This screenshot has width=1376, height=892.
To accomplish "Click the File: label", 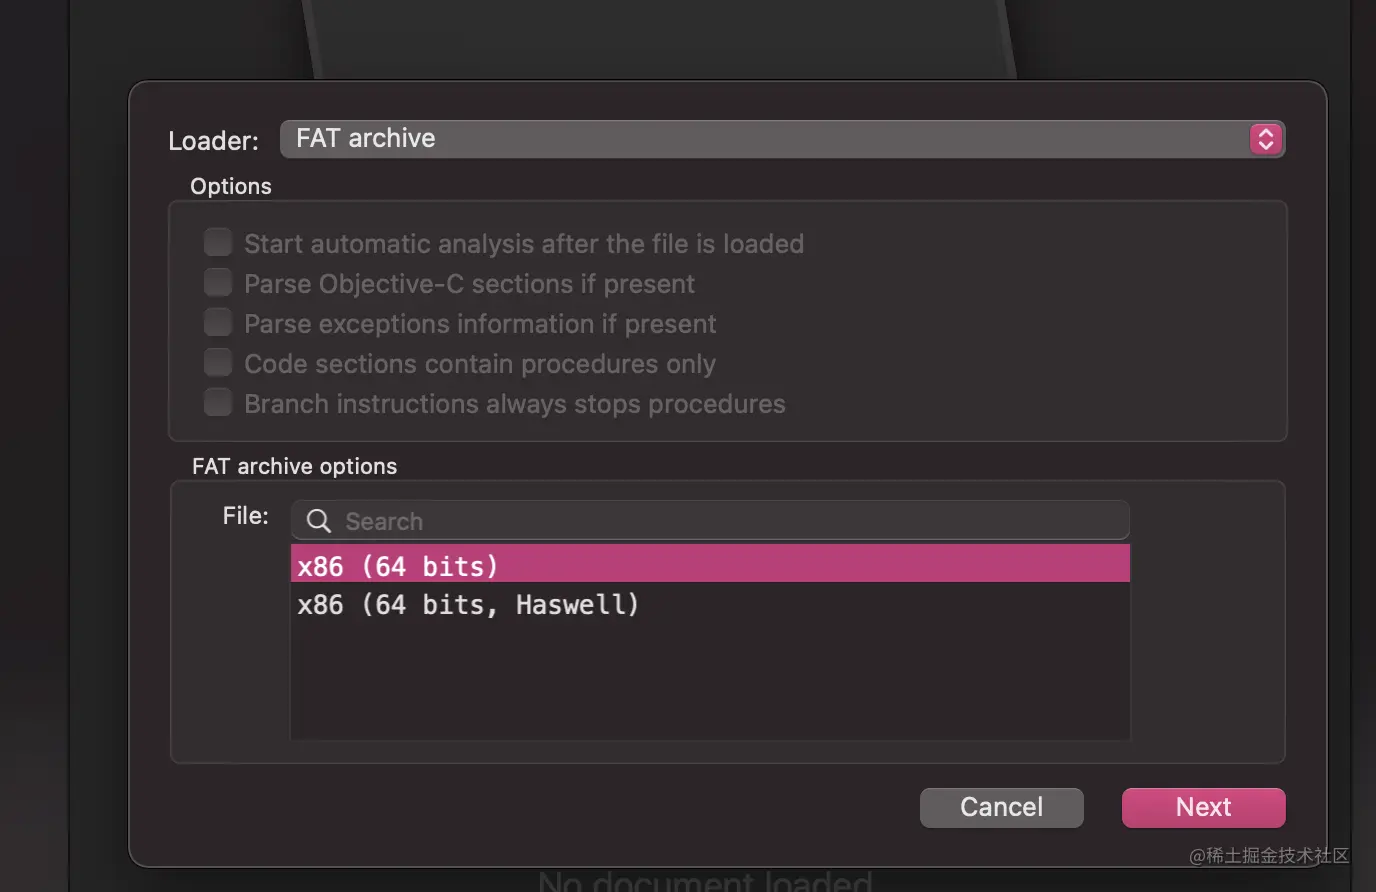I will pos(246,516).
